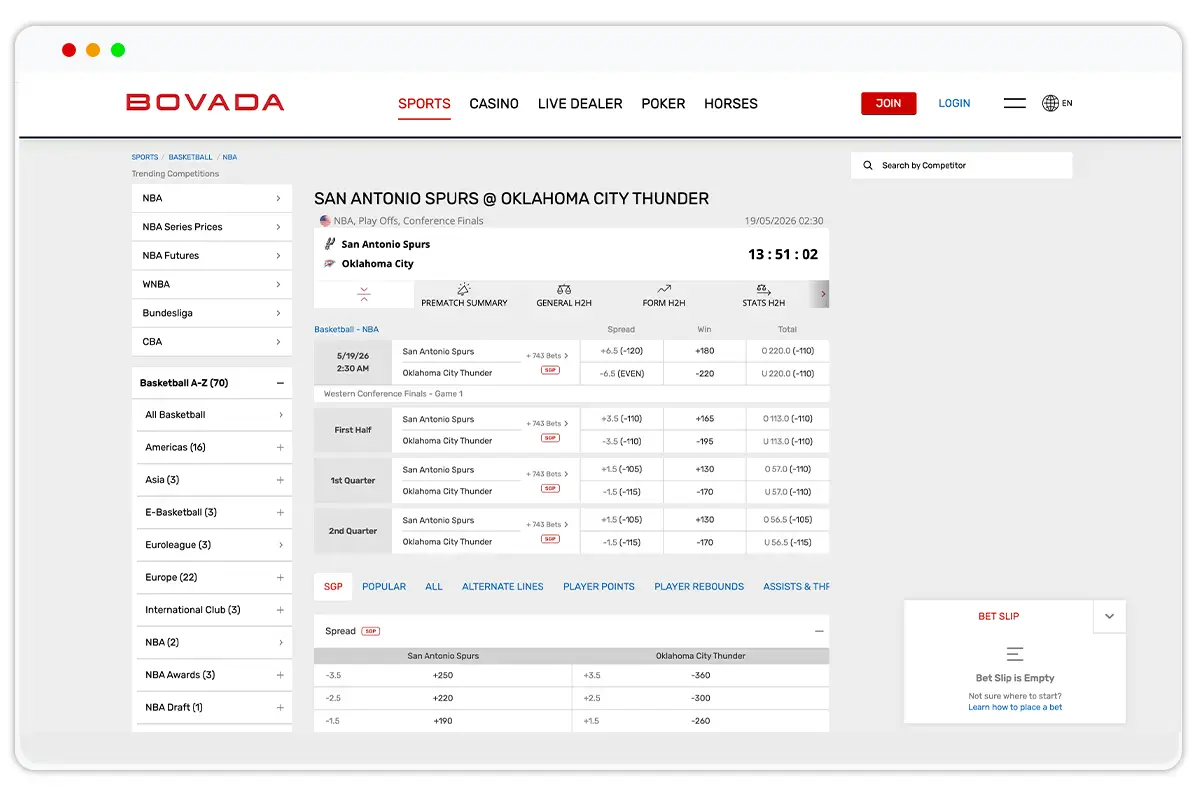
Task: Click SGP badge beside Spread heading
Action: (371, 632)
